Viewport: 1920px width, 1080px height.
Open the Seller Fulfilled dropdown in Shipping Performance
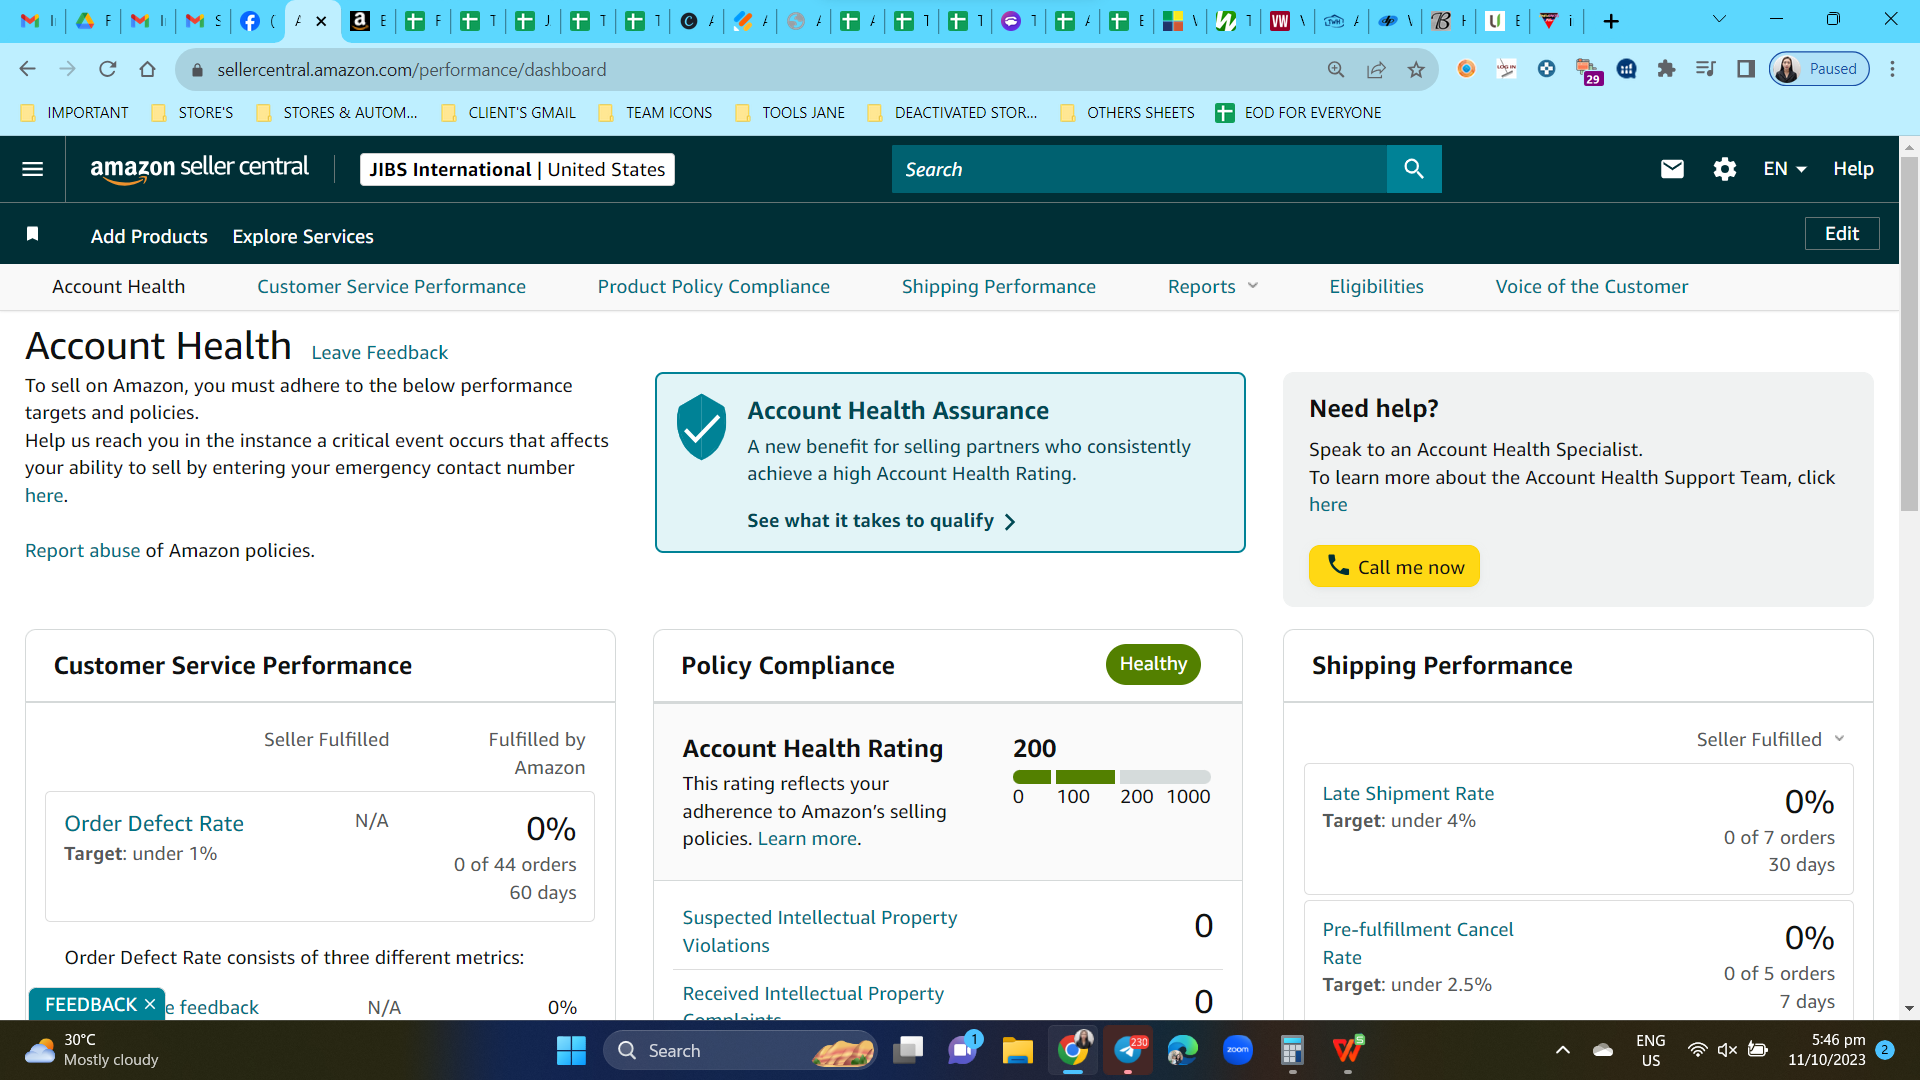(x=1770, y=739)
